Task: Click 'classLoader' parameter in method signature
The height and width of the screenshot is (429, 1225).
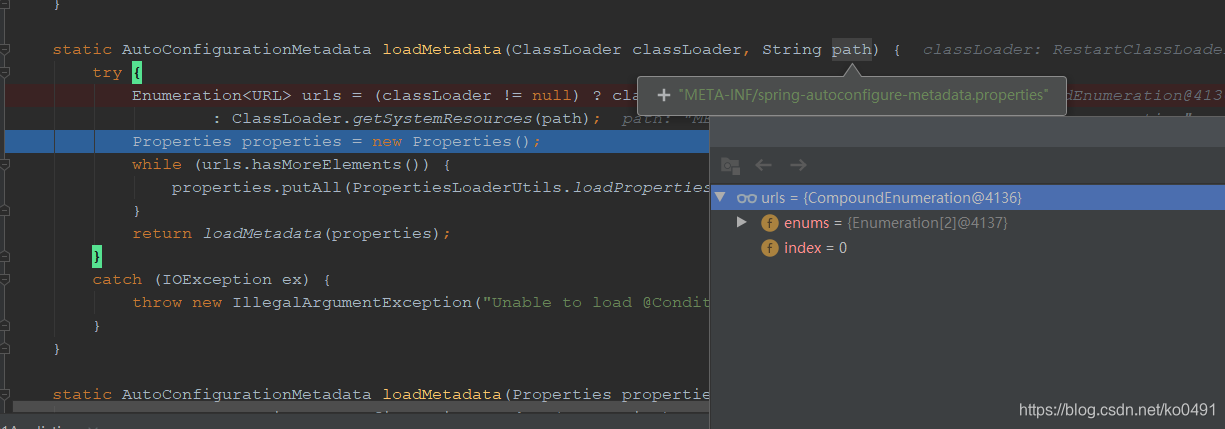Action: [687, 49]
